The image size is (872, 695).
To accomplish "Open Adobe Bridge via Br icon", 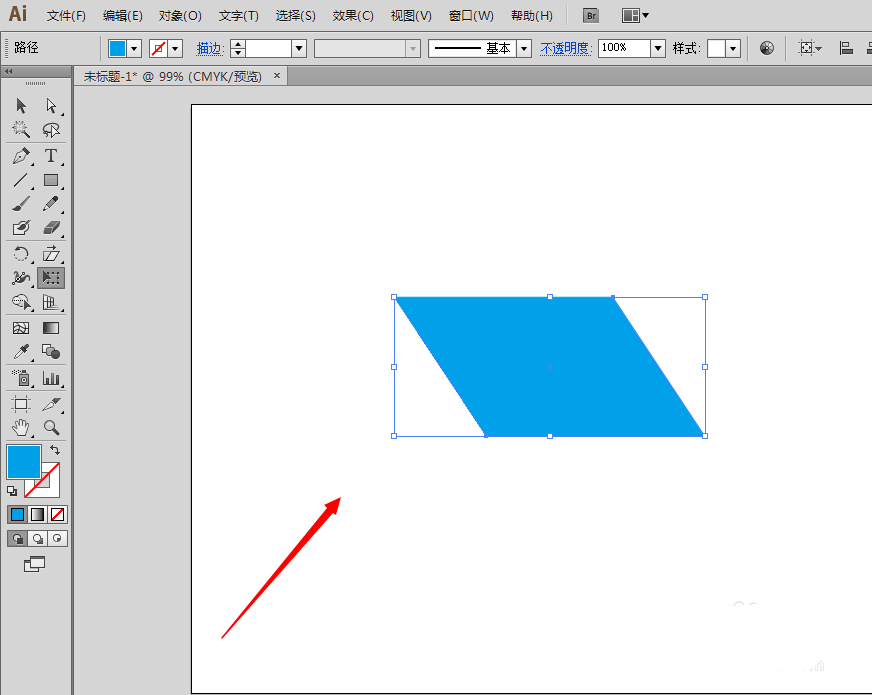I will (x=591, y=16).
